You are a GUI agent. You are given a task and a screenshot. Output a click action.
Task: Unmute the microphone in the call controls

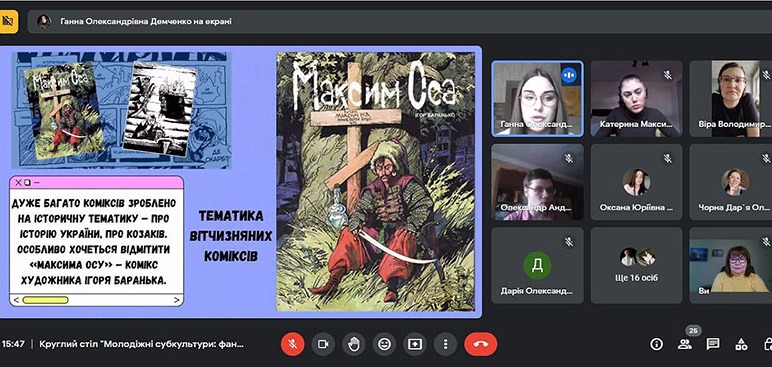tap(292, 344)
